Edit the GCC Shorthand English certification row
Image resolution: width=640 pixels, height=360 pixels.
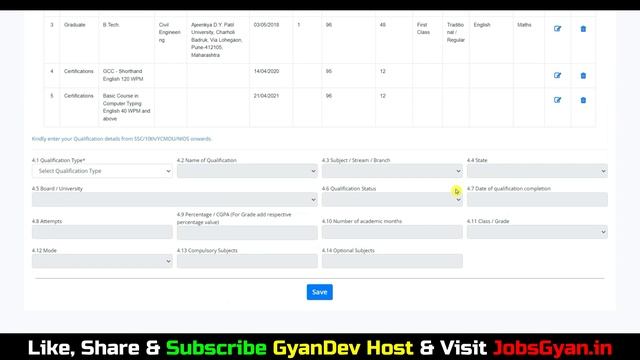pyautogui.click(x=557, y=76)
